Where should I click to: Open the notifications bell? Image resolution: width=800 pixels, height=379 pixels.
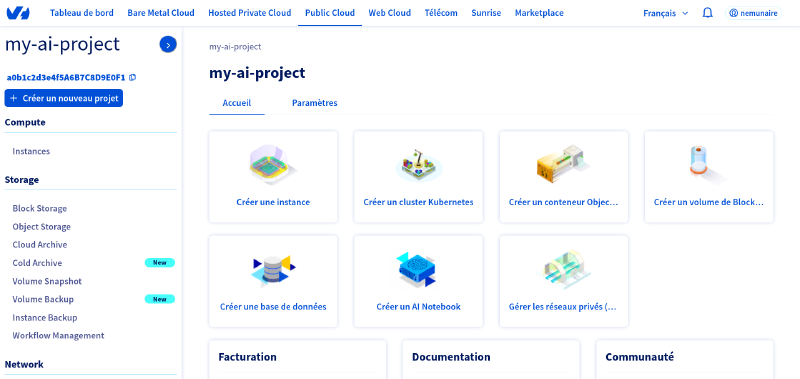707,13
